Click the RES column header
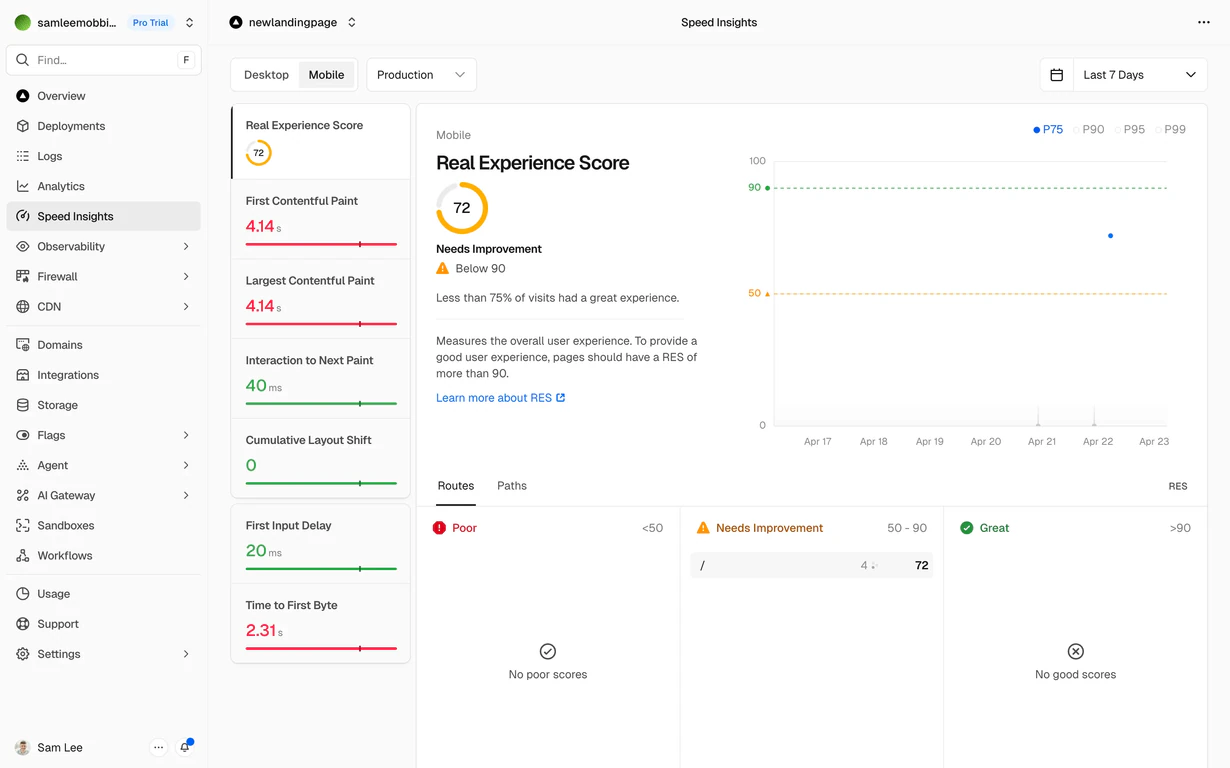Image resolution: width=1230 pixels, height=768 pixels. tap(1178, 486)
